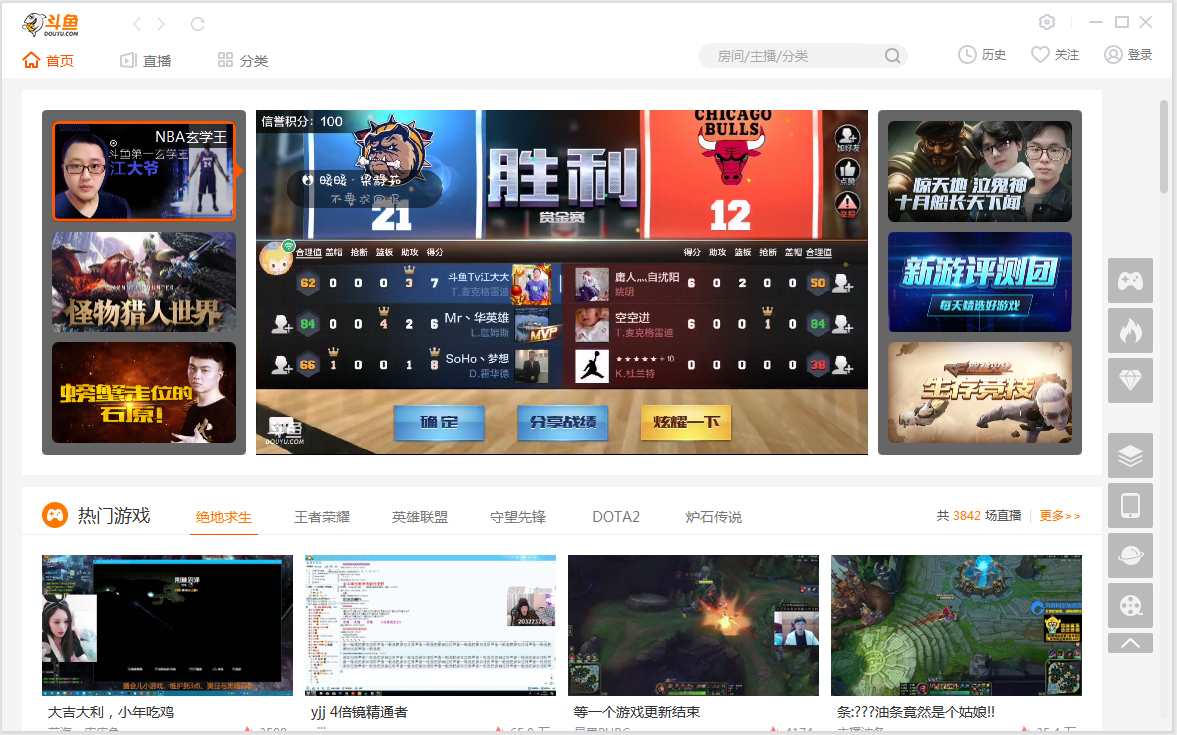Open the 历史 watch history

(x=982, y=55)
